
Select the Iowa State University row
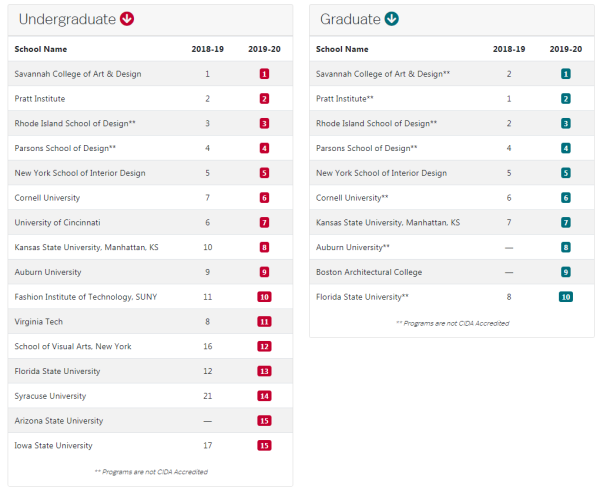pos(150,445)
